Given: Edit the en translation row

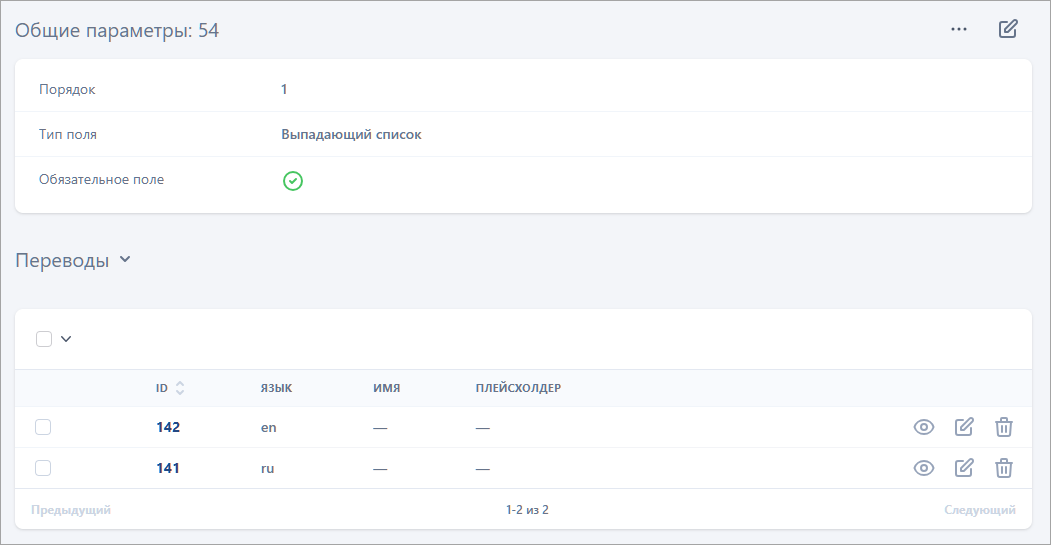Looking at the screenshot, I should coord(964,427).
